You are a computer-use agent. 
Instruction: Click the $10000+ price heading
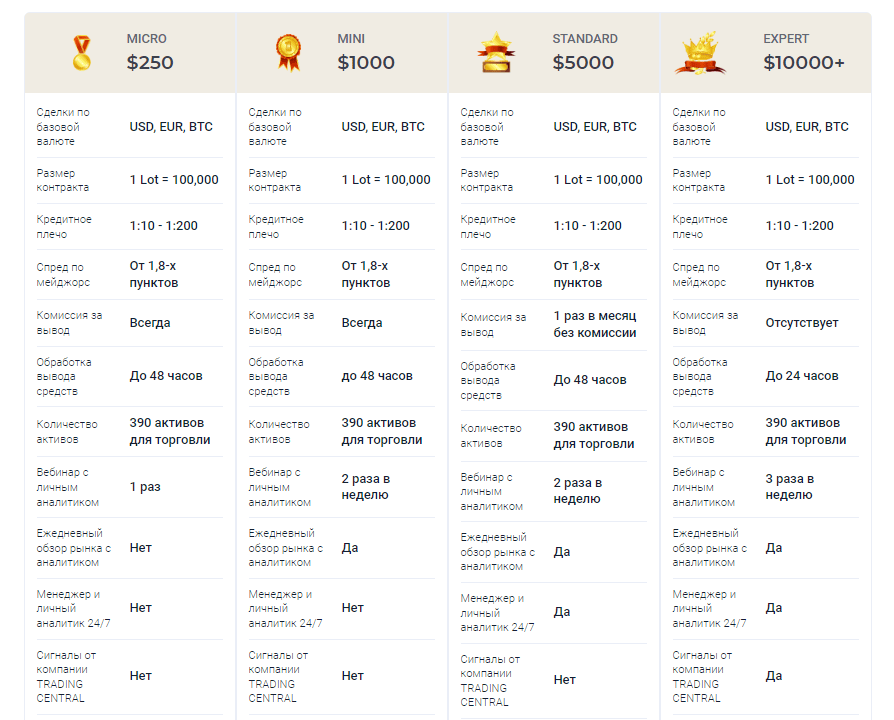[x=804, y=62]
